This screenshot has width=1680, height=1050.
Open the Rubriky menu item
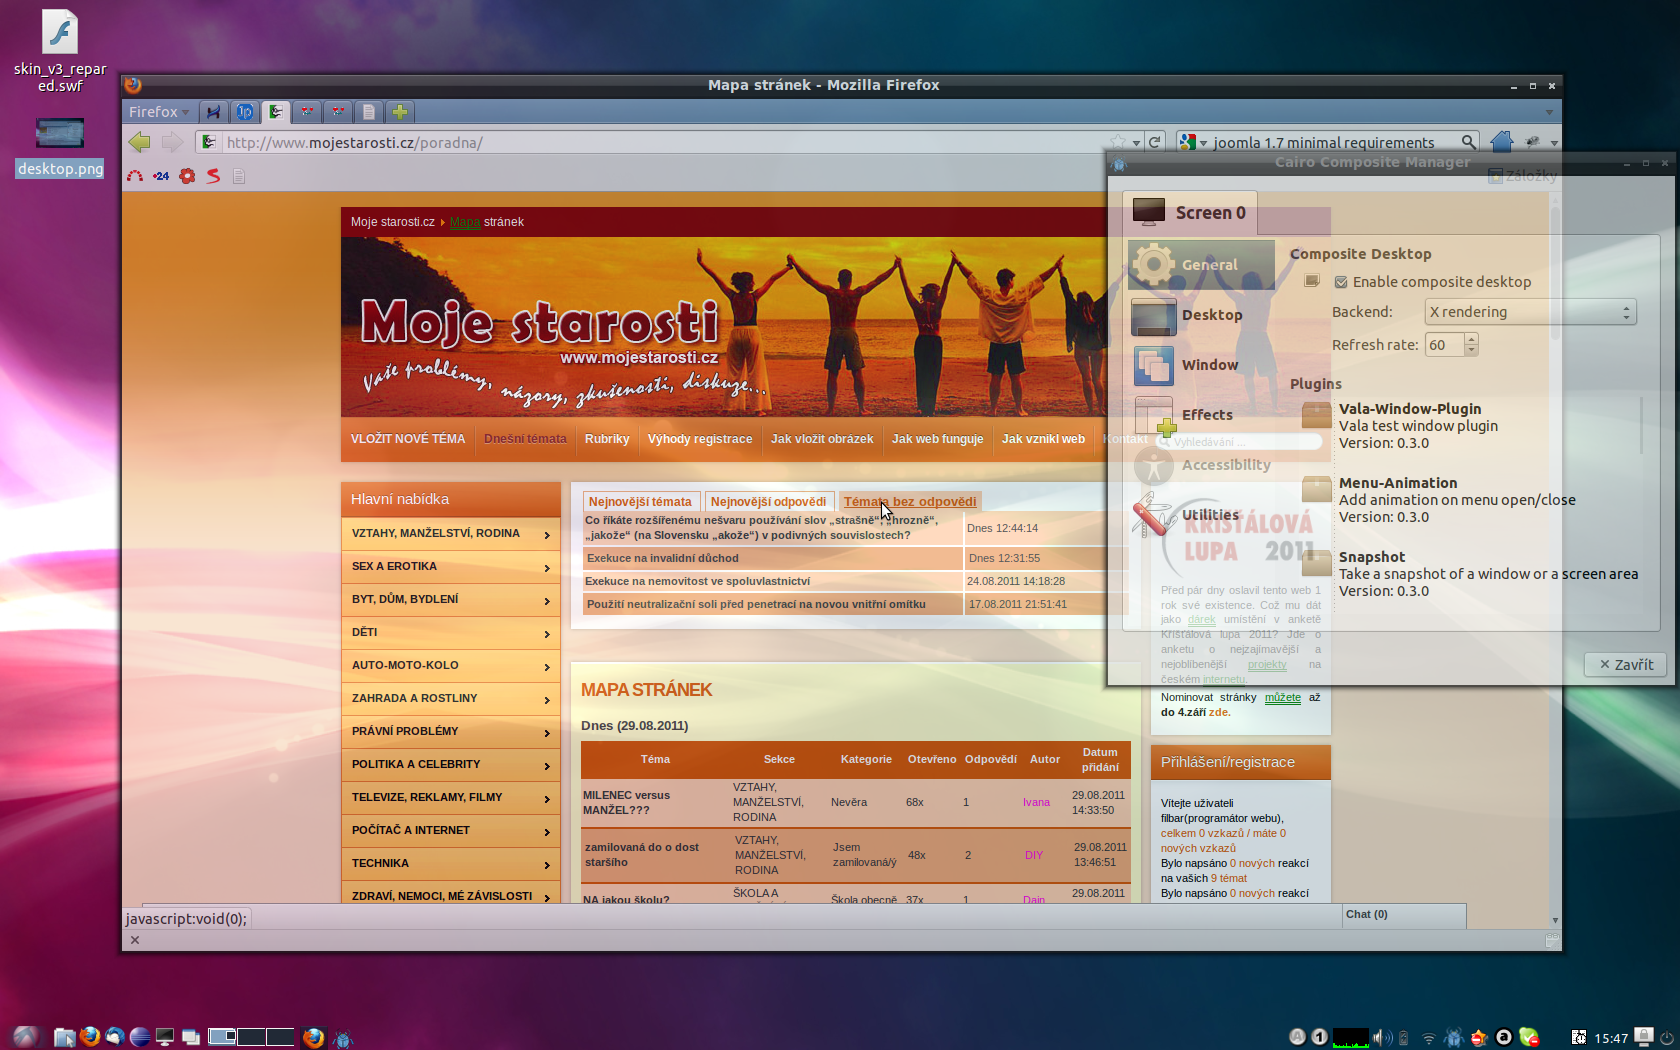coord(607,439)
